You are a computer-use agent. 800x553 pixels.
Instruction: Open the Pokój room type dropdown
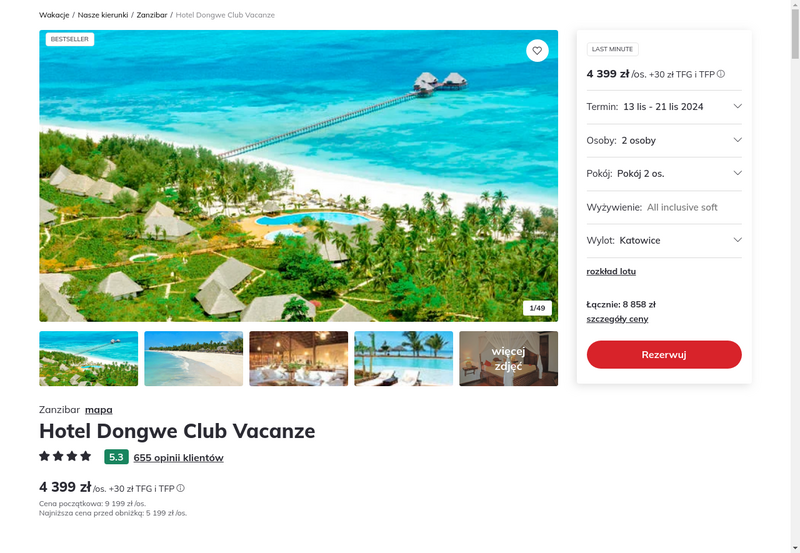[664, 173]
